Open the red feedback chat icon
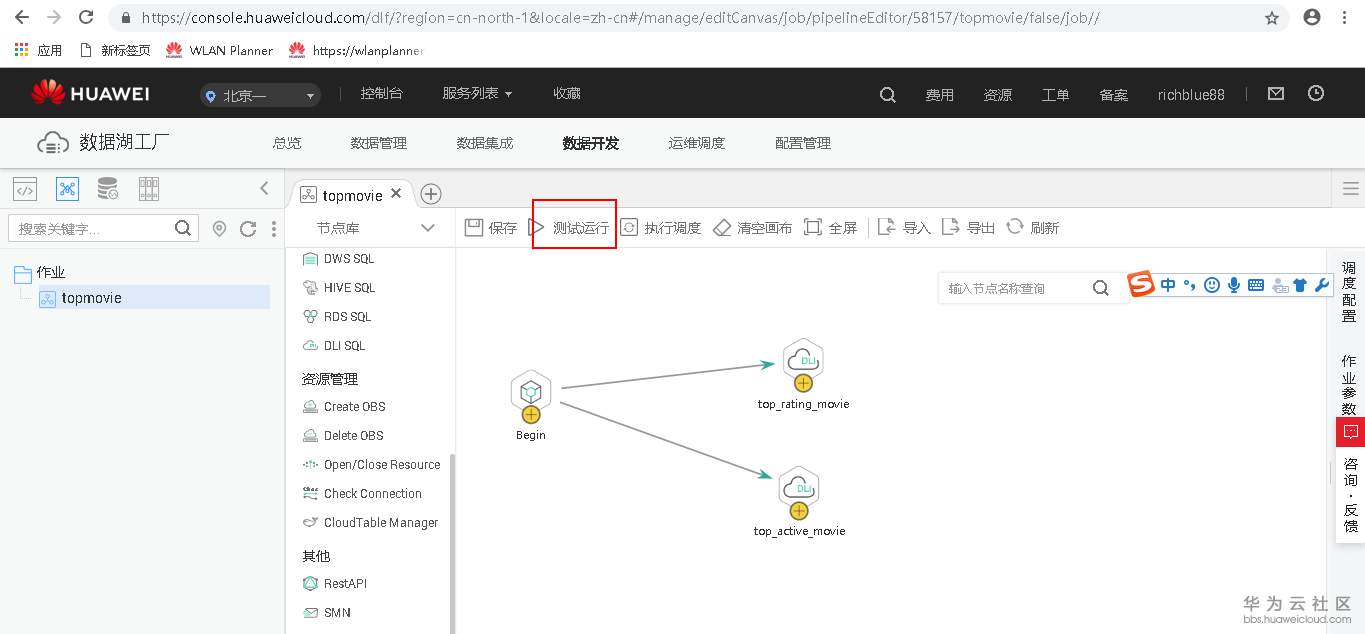The height and width of the screenshot is (634, 1365). pyautogui.click(x=1350, y=432)
